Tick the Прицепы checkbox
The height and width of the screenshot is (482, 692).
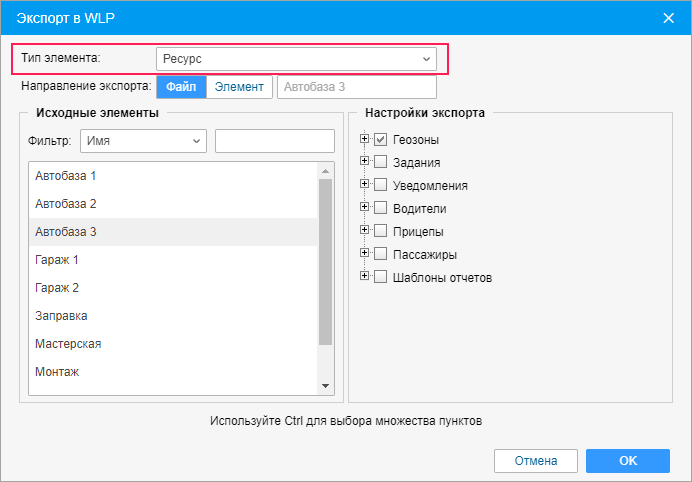tap(380, 231)
